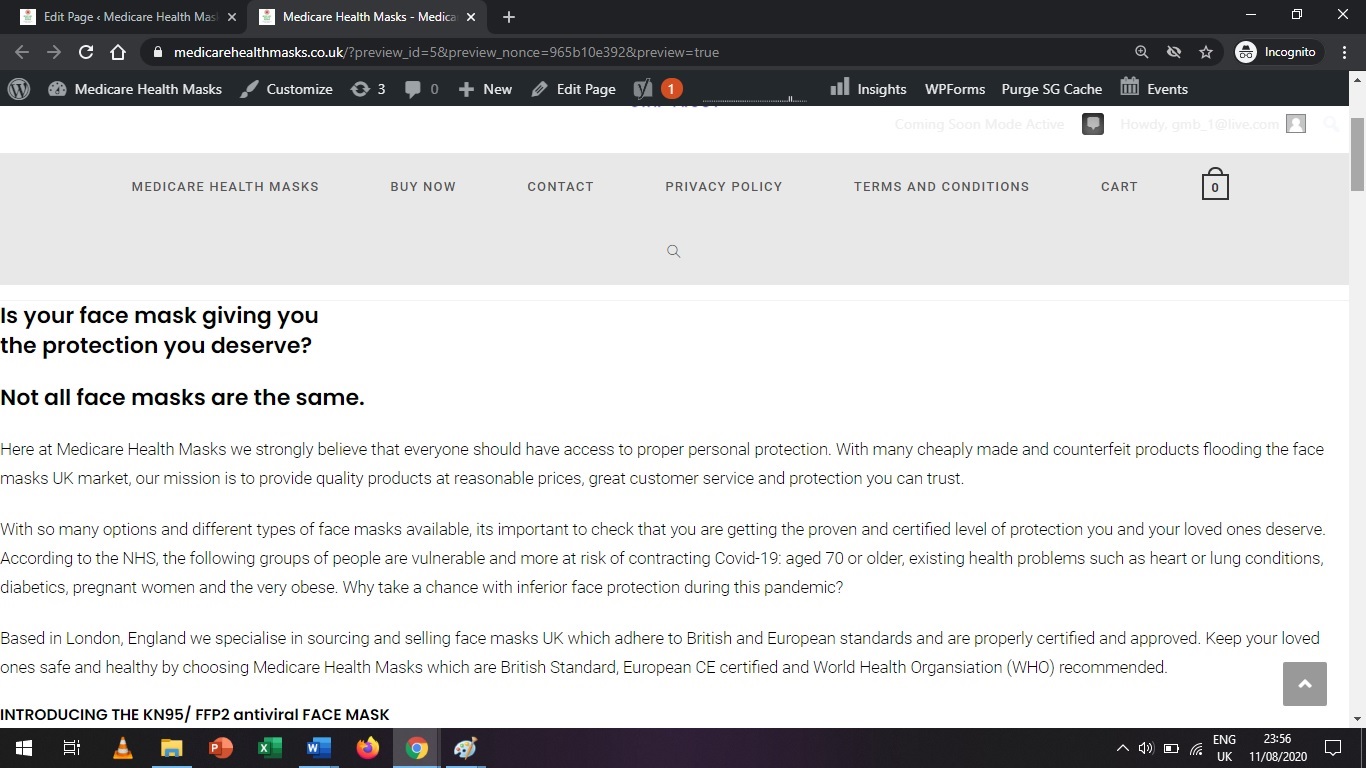Go to the browser home page
The image size is (1366, 768).
118,52
